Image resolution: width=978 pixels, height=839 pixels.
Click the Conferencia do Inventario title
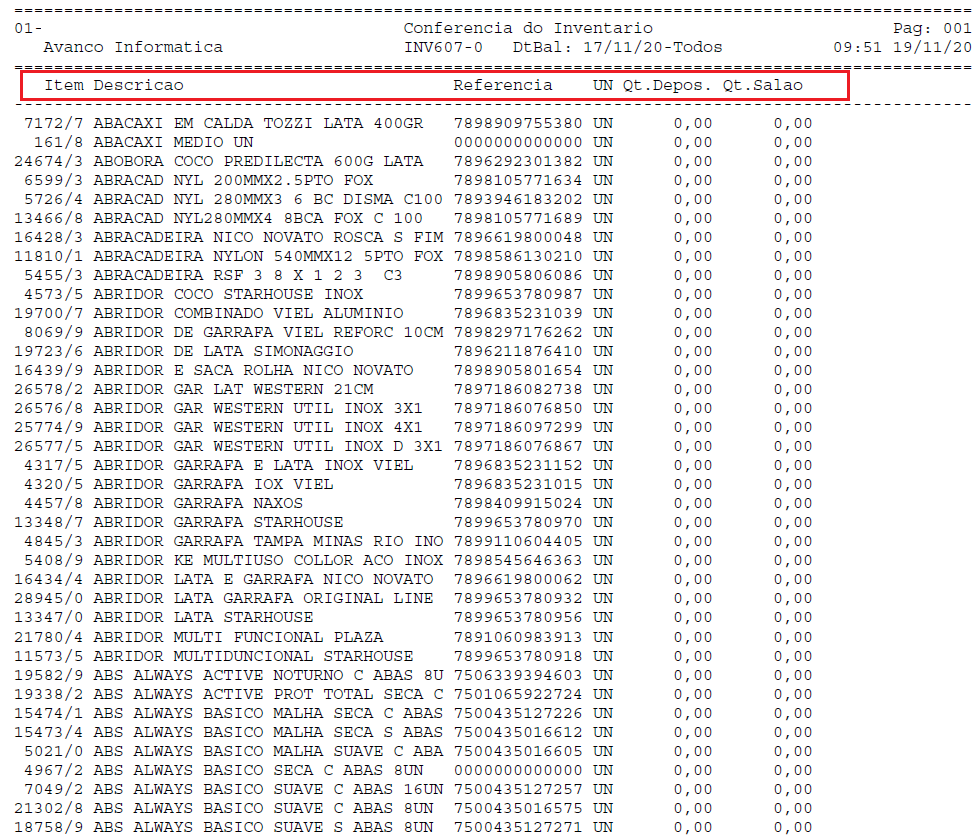pos(527,29)
